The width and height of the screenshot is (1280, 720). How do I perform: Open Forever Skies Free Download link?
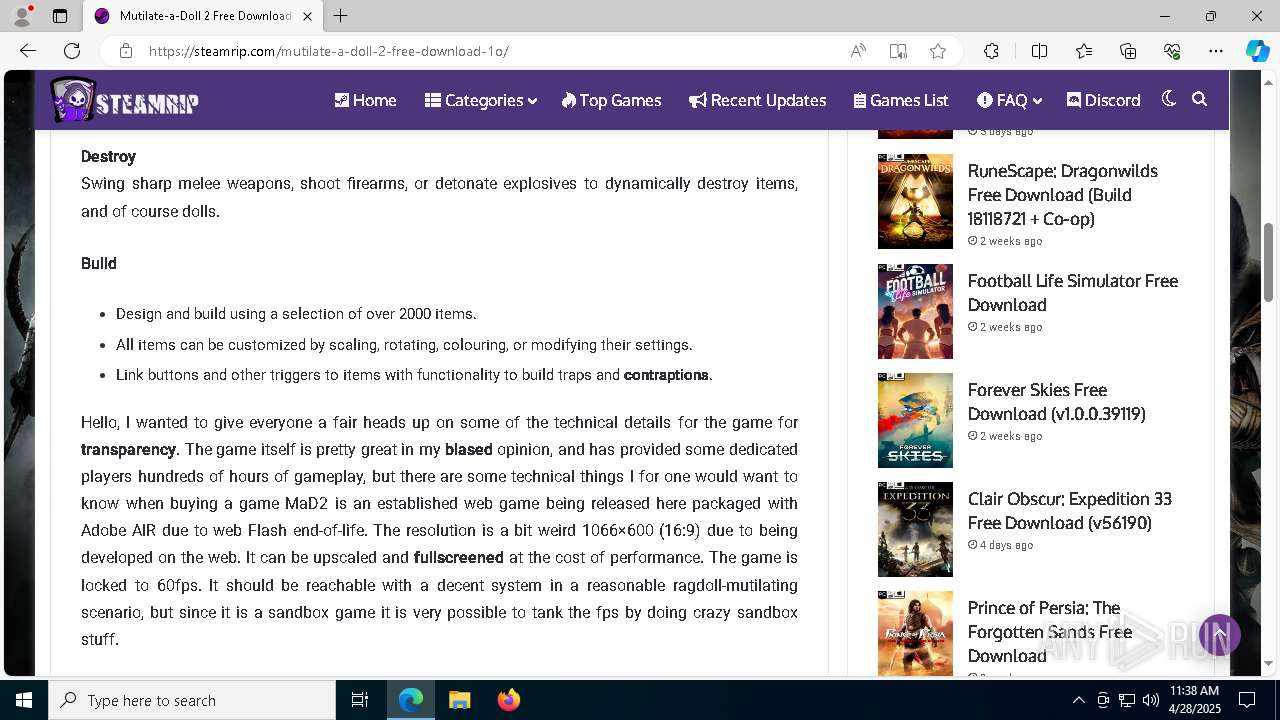1057,402
